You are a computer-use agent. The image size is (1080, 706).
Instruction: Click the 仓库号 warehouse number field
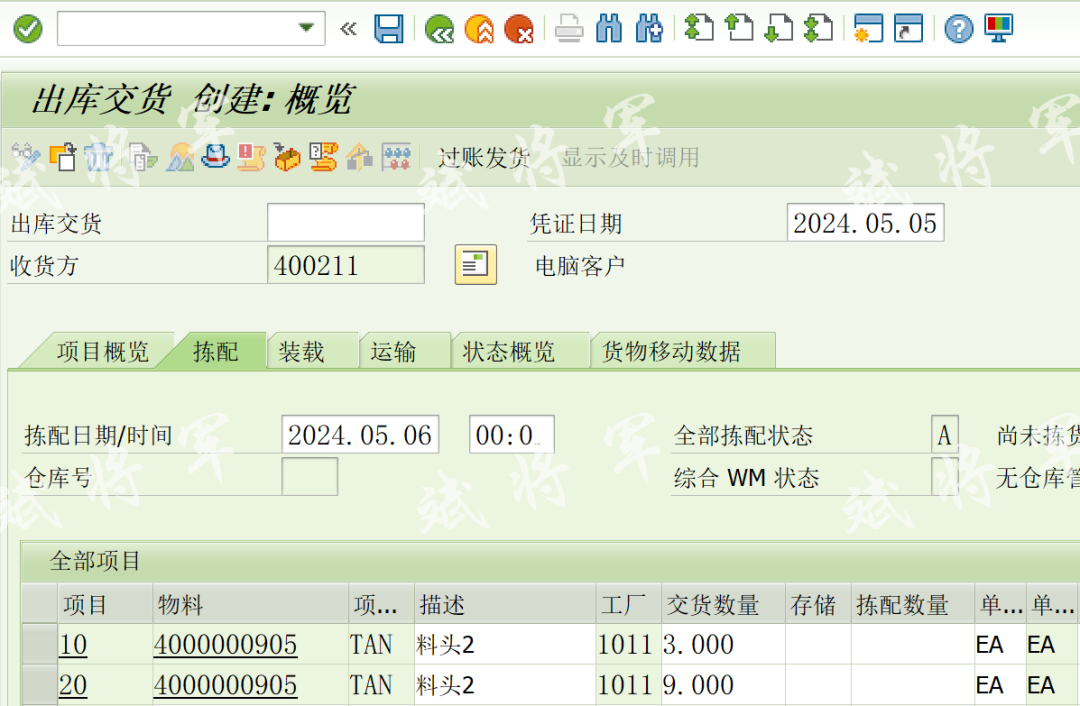pos(310,477)
